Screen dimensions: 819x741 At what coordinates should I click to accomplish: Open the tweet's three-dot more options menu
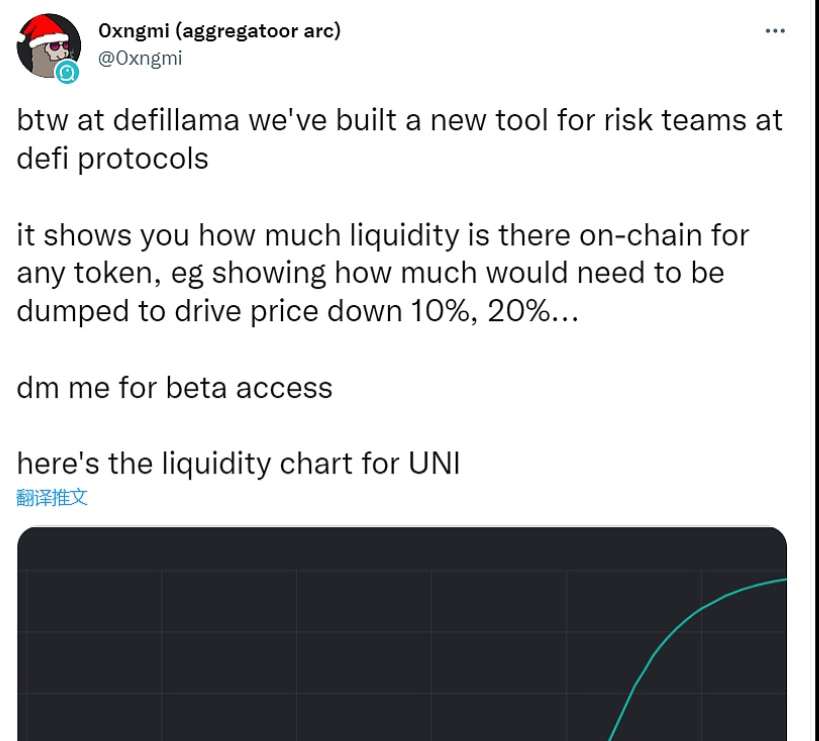774,31
